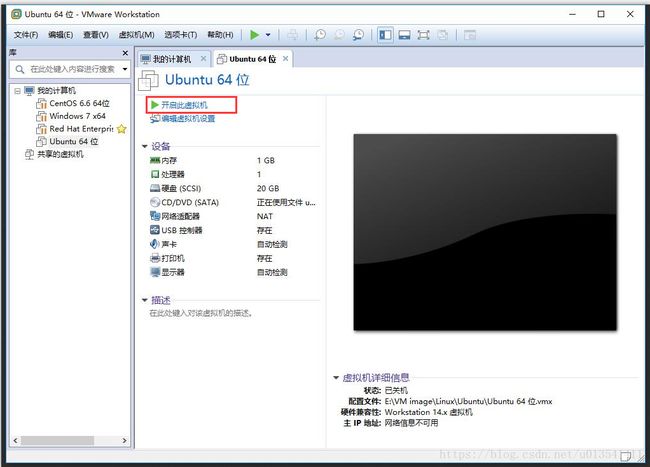Open the snapshot manager toolbar icon
Viewport: 650px width, 467px height.
point(358,35)
